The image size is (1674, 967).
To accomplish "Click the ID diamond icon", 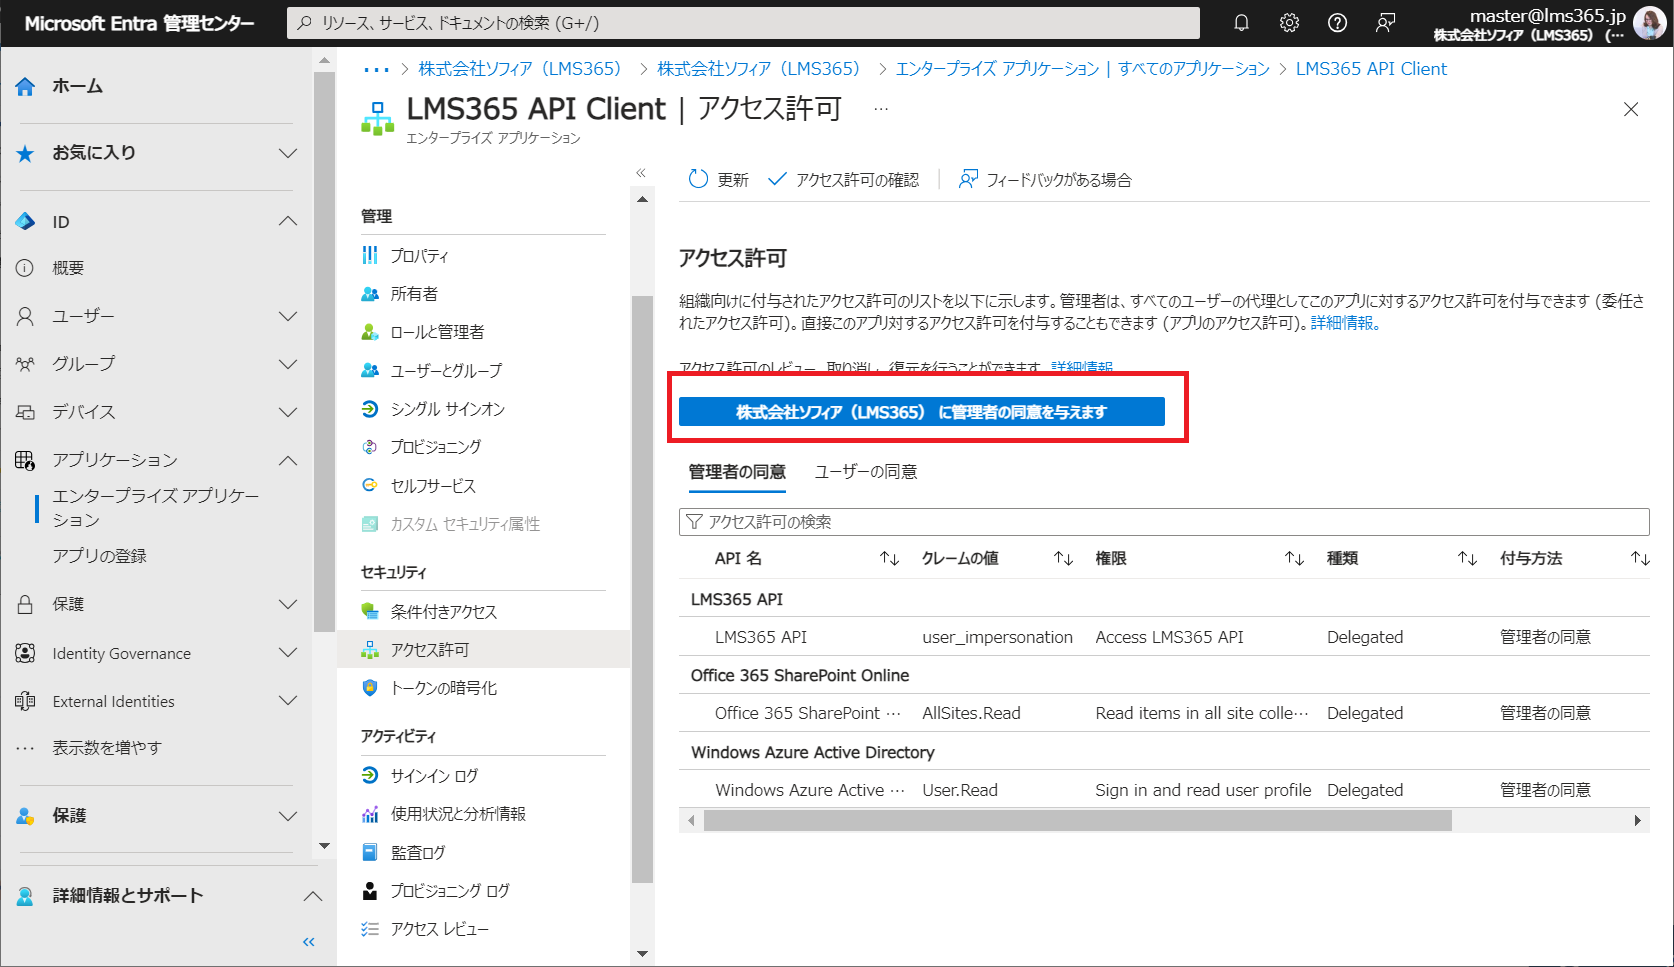I will [25, 221].
